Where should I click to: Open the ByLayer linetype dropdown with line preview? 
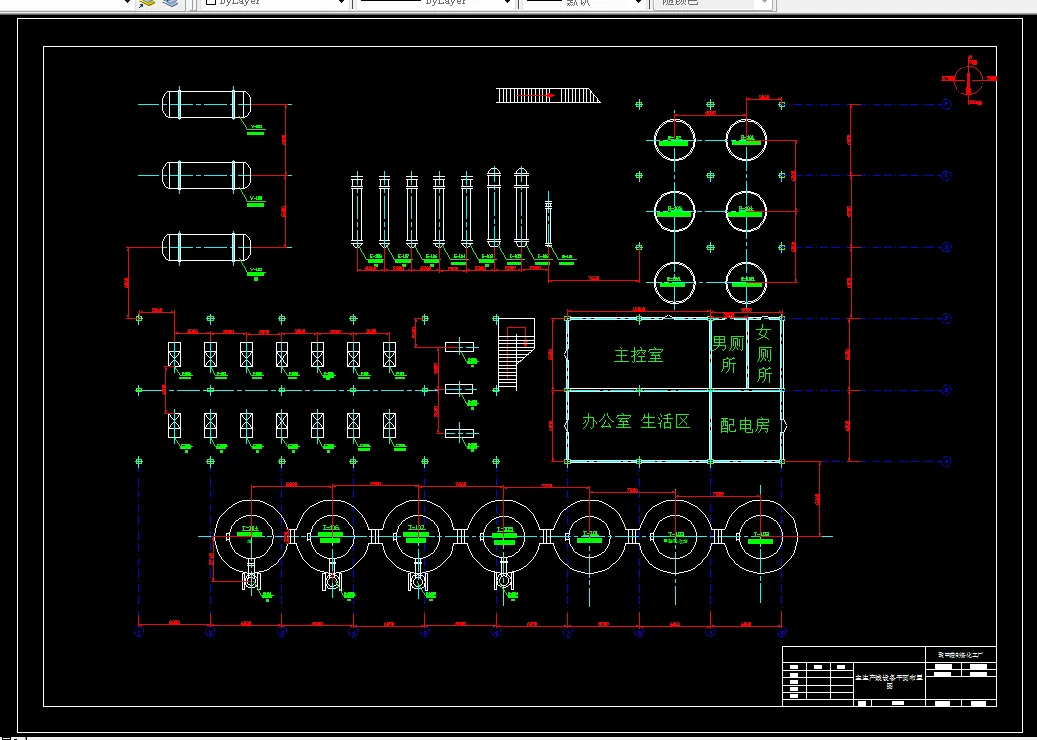[435, 3]
